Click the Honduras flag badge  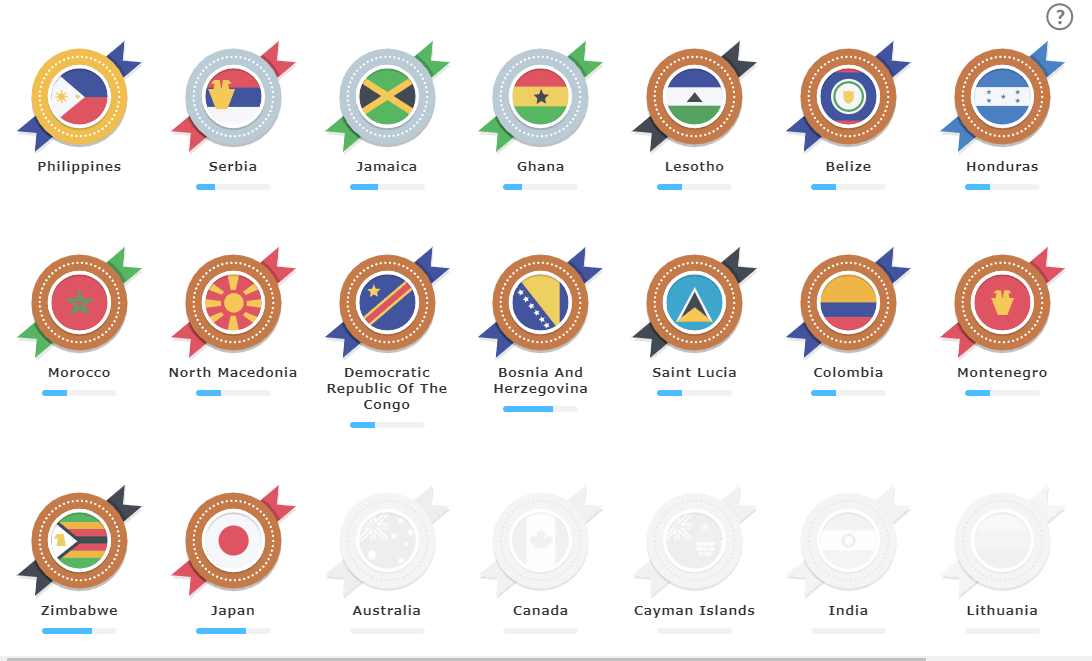pyautogui.click(x=1002, y=97)
